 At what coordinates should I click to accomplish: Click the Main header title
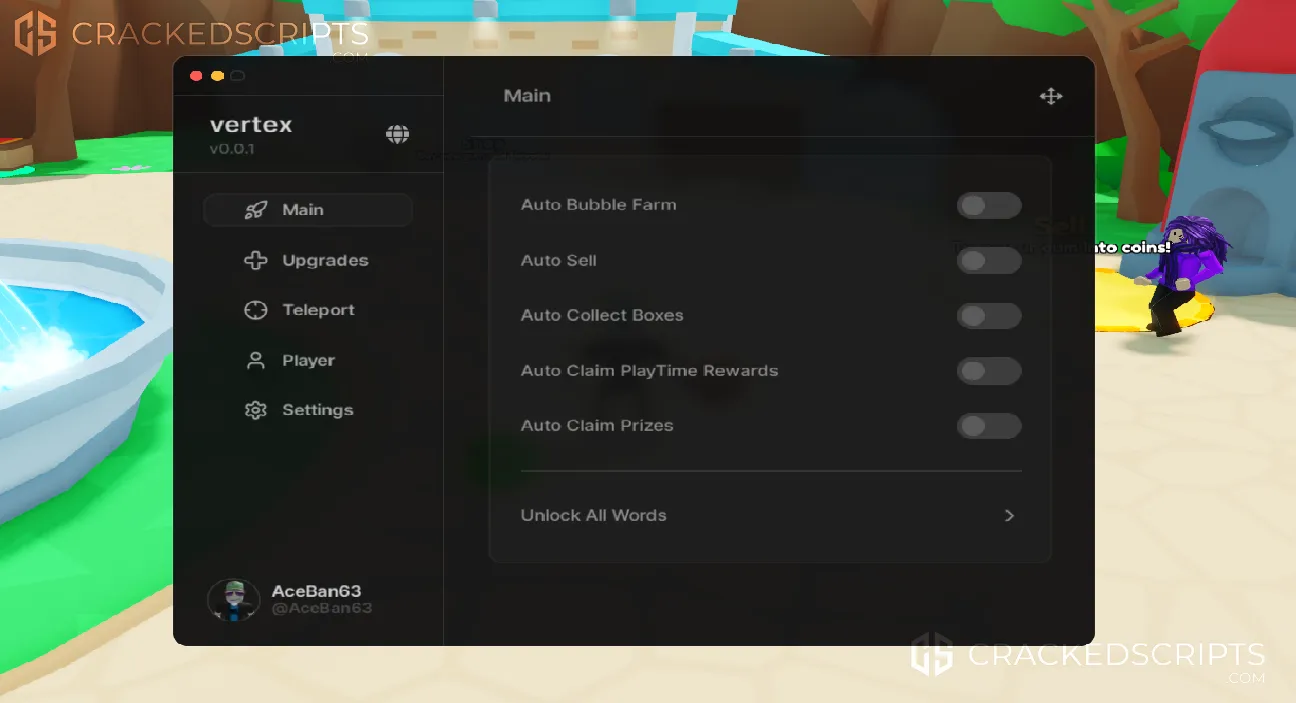point(527,96)
